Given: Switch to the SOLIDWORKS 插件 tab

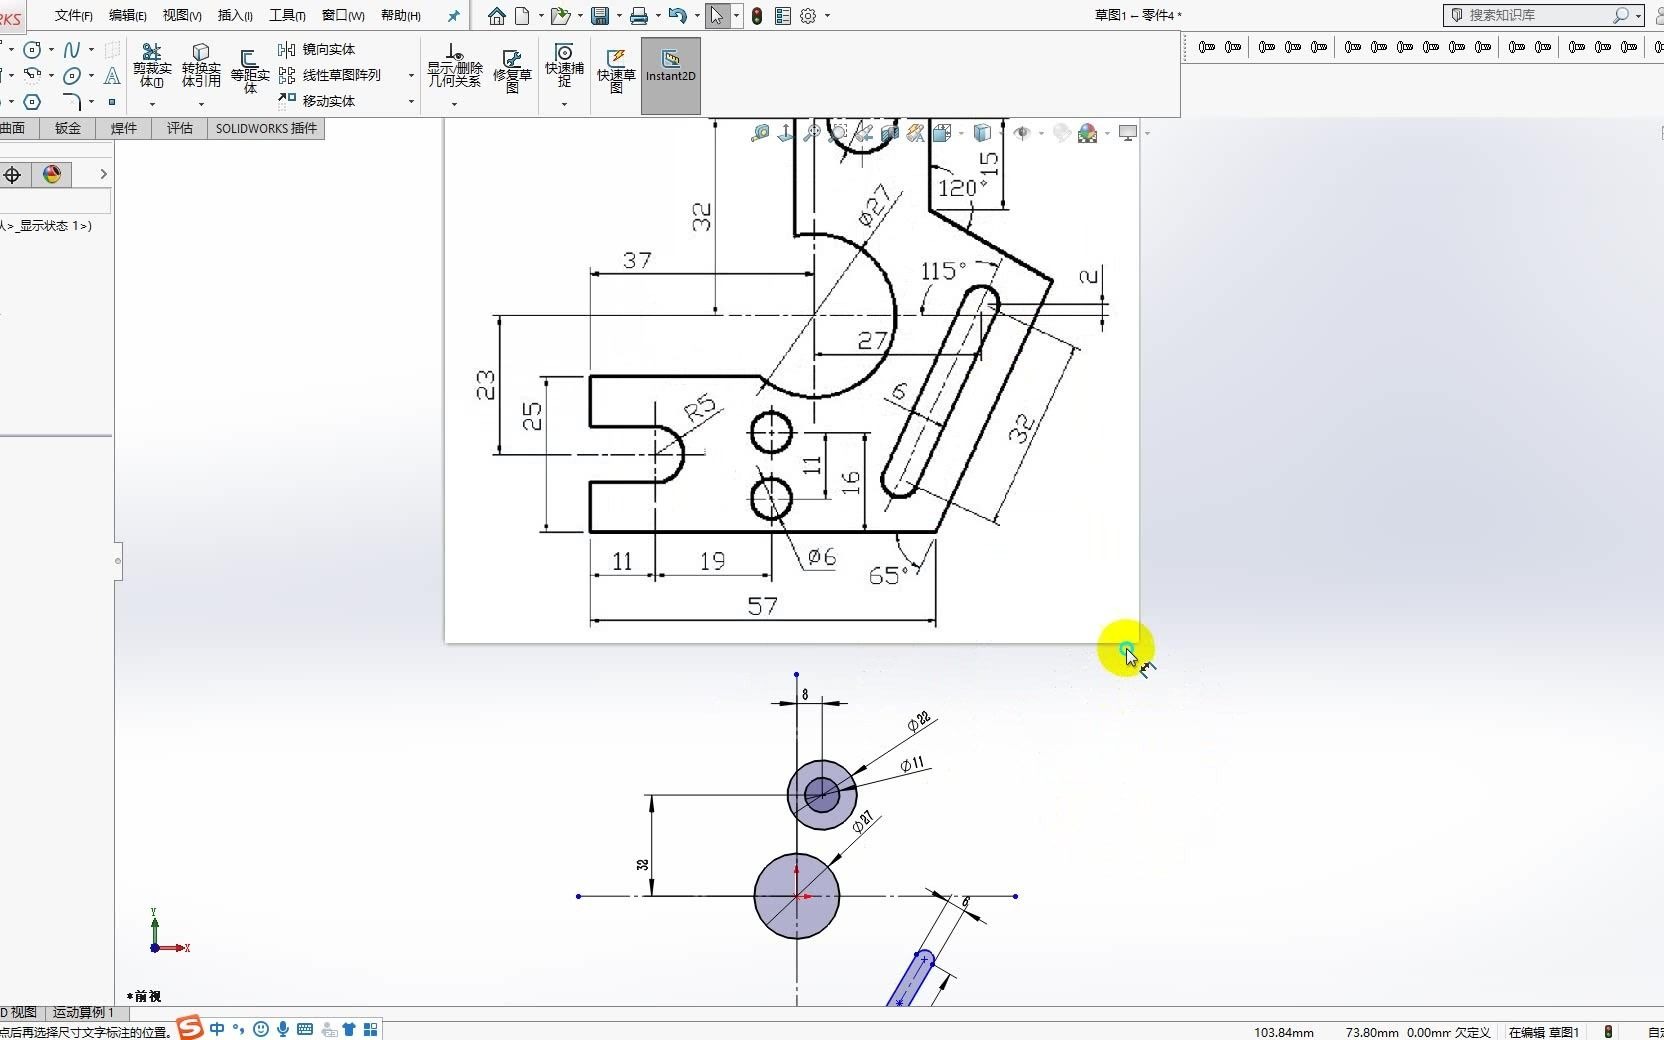Looking at the screenshot, I should (x=266, y=128).
